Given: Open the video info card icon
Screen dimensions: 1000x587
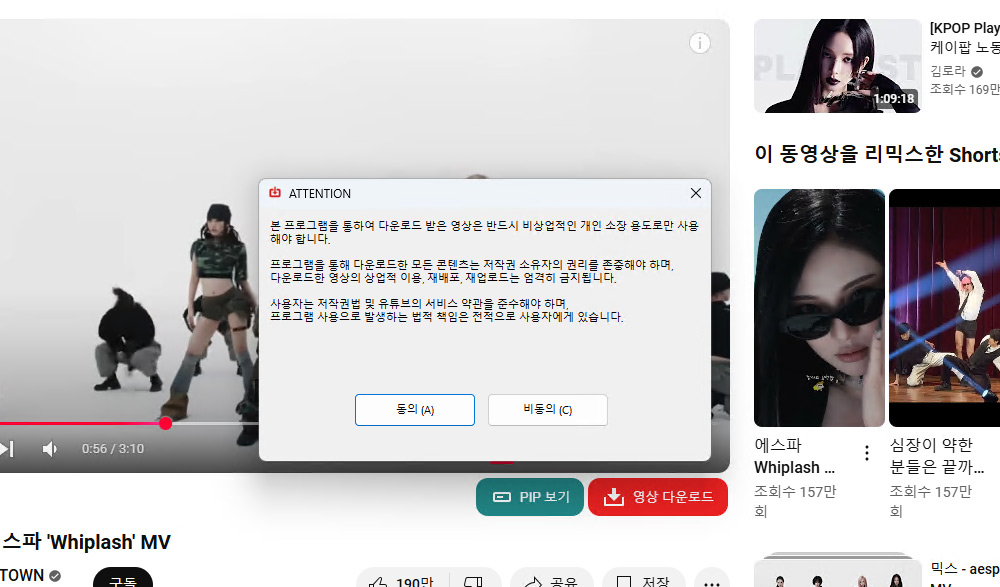Looking at the screenshot, I should 700,43.
